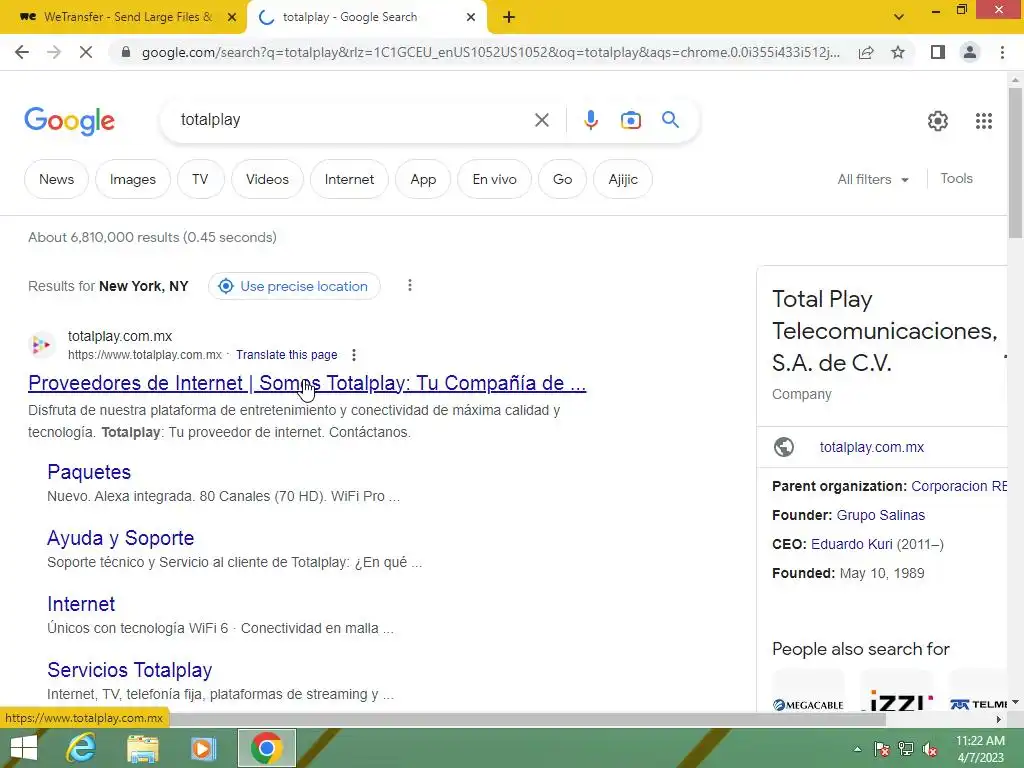Select the Internet filter chip

click(349, 179)
